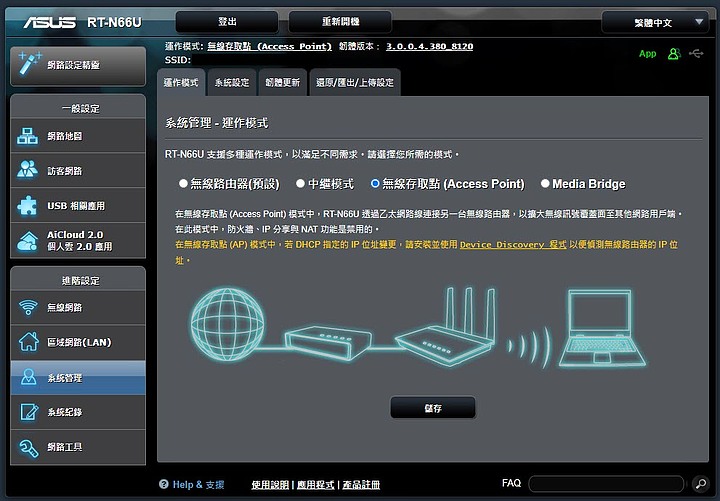720x501 pixels.
Task: Click the 系統紀錄 notepad icon
Action: click(29, 412)
